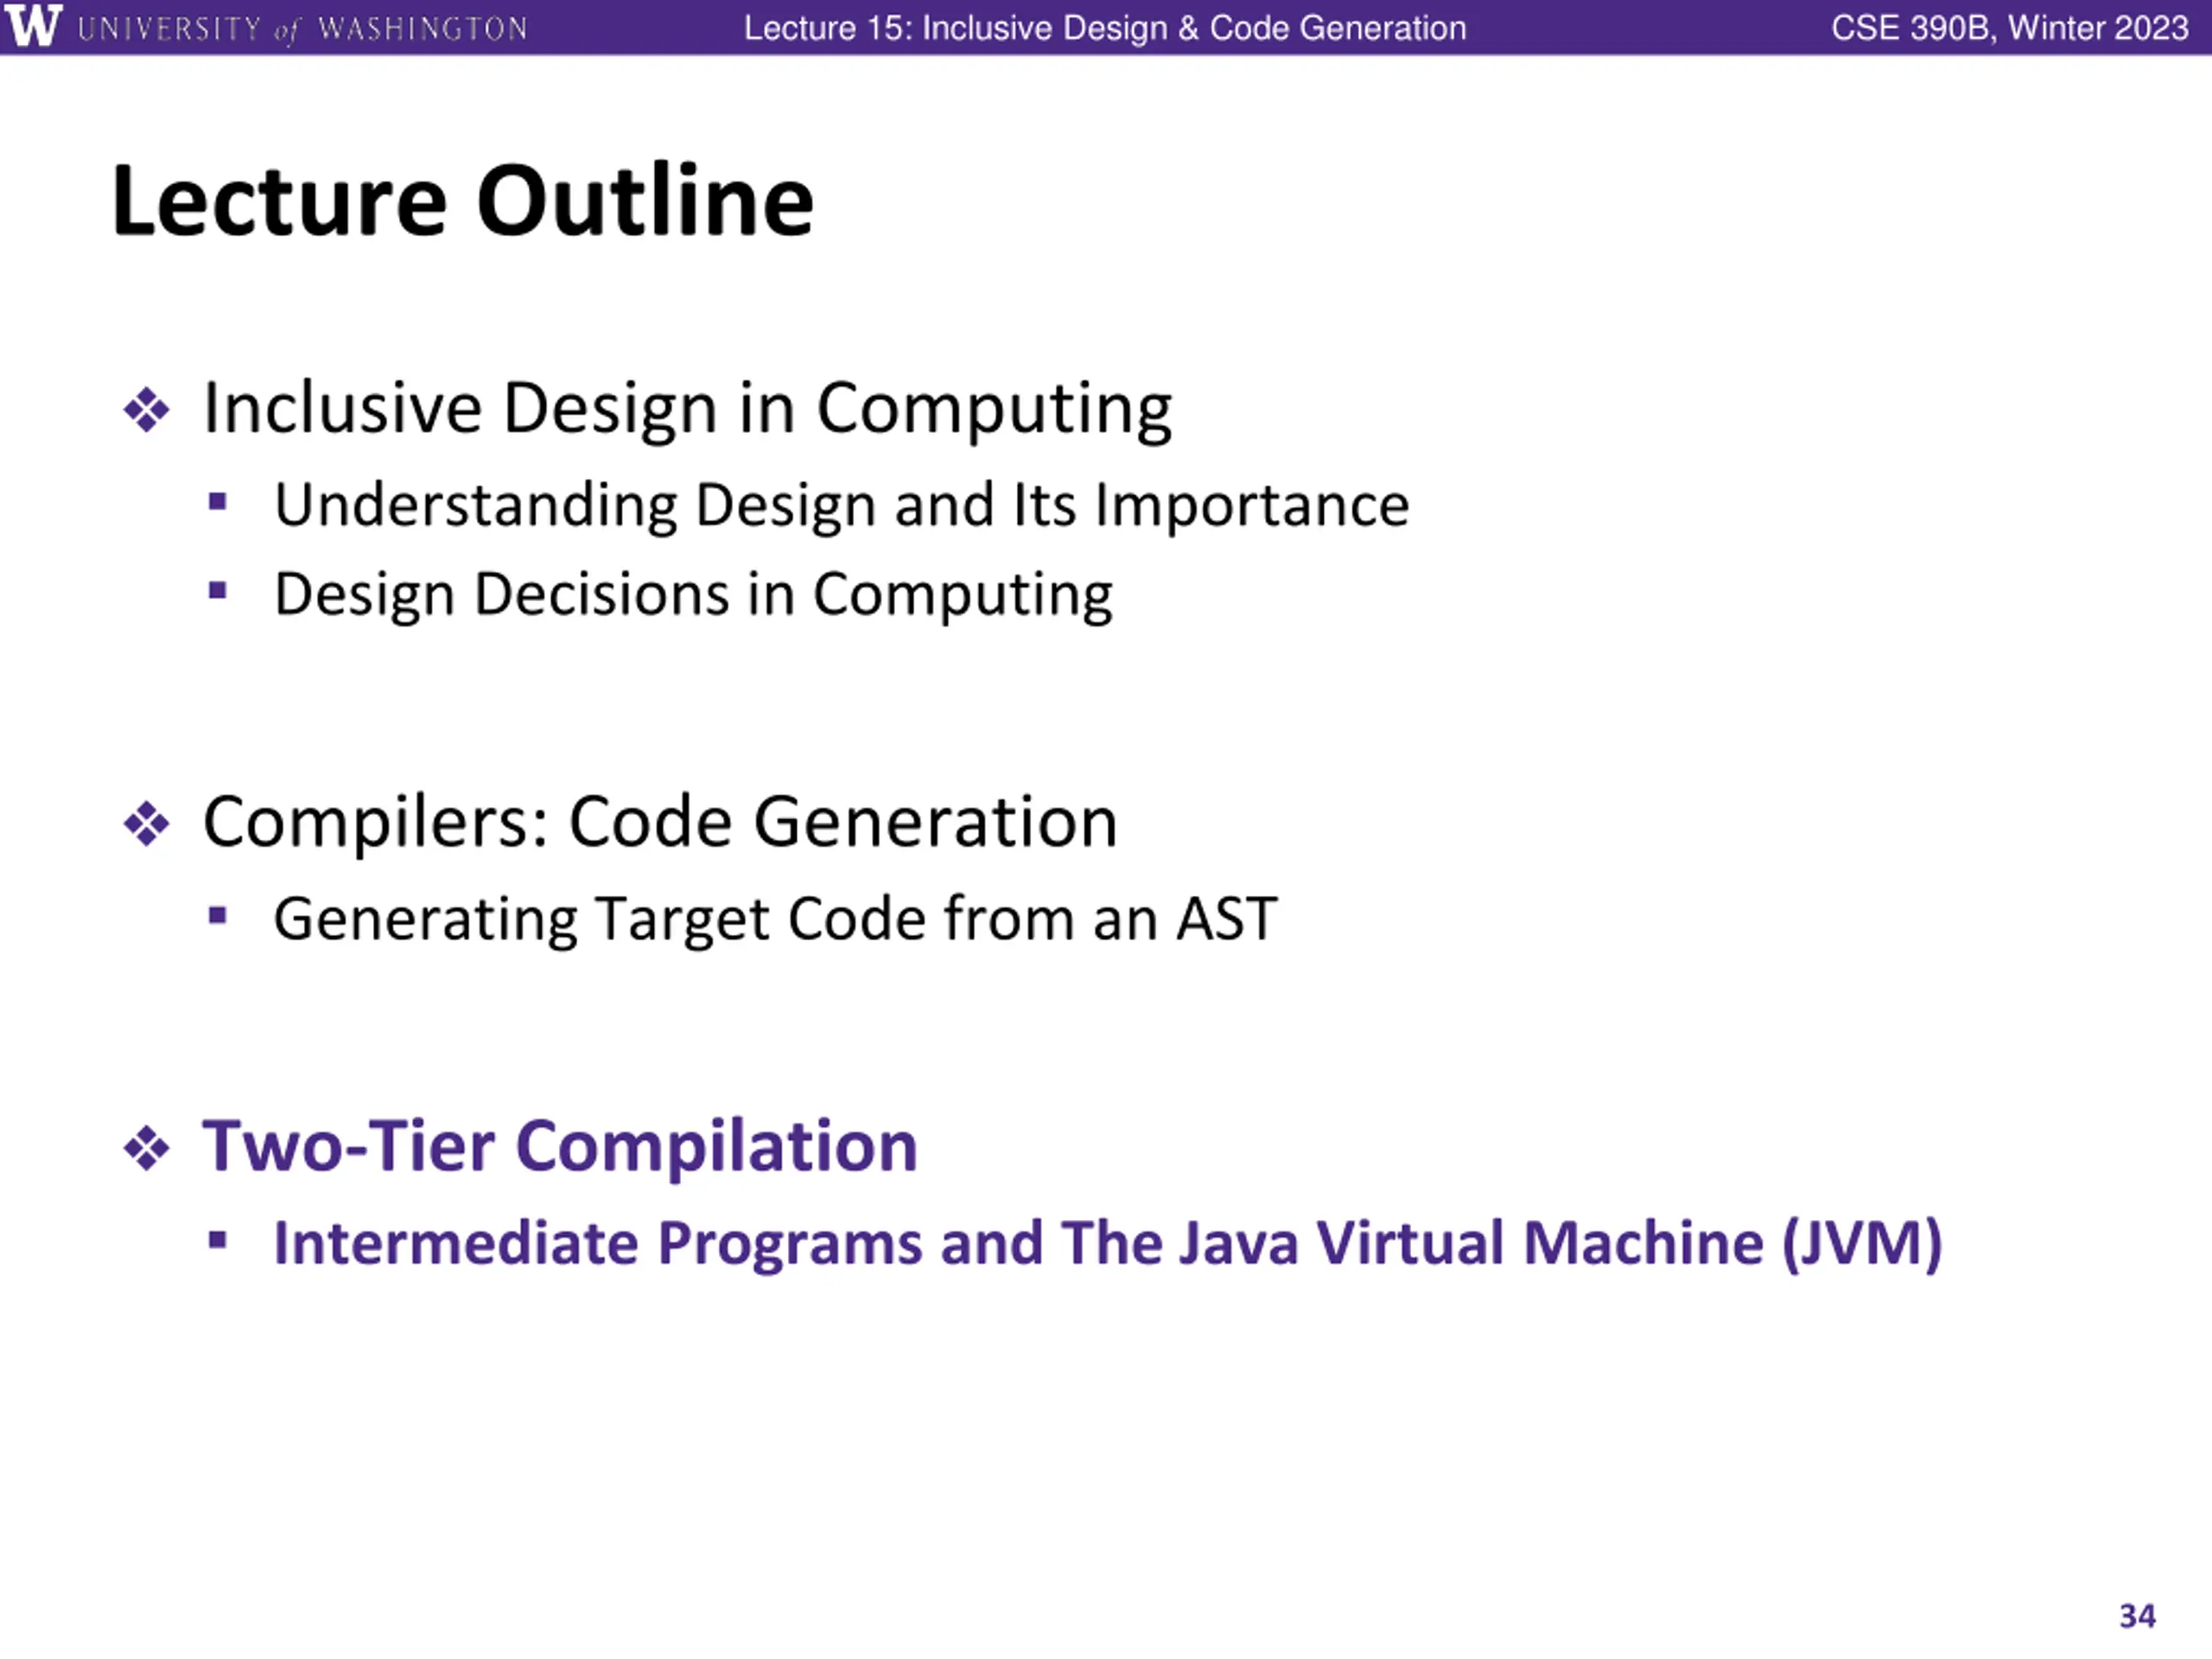Click the diamond bullet beside Two-Tier Compilation
2212x1659 pixels.
tap(146, 1148)
